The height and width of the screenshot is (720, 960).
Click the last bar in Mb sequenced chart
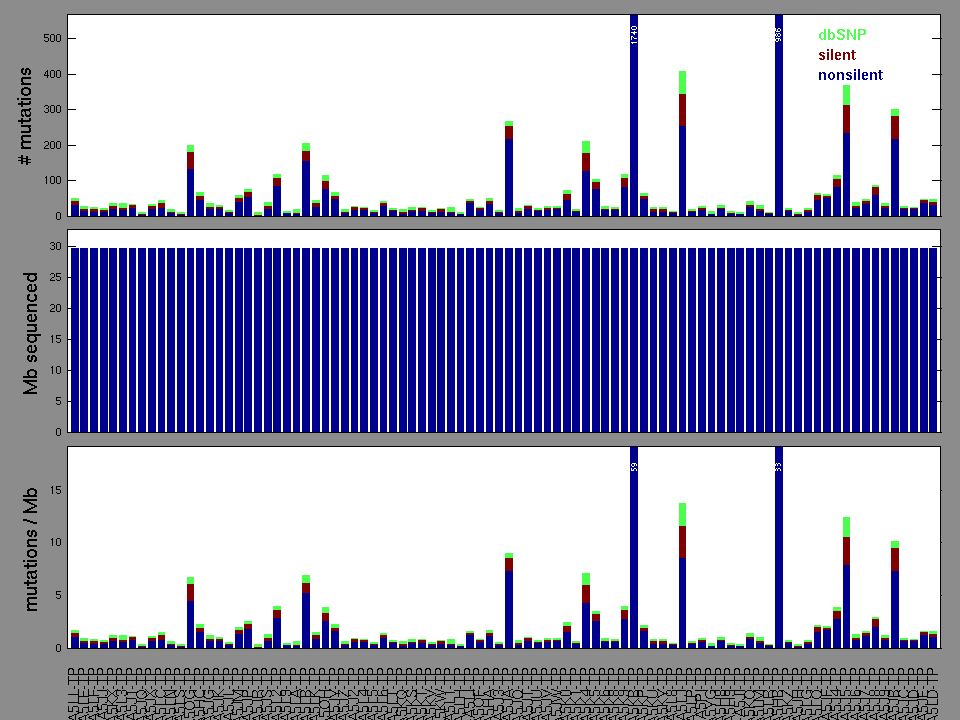click(x=933, y=340)
